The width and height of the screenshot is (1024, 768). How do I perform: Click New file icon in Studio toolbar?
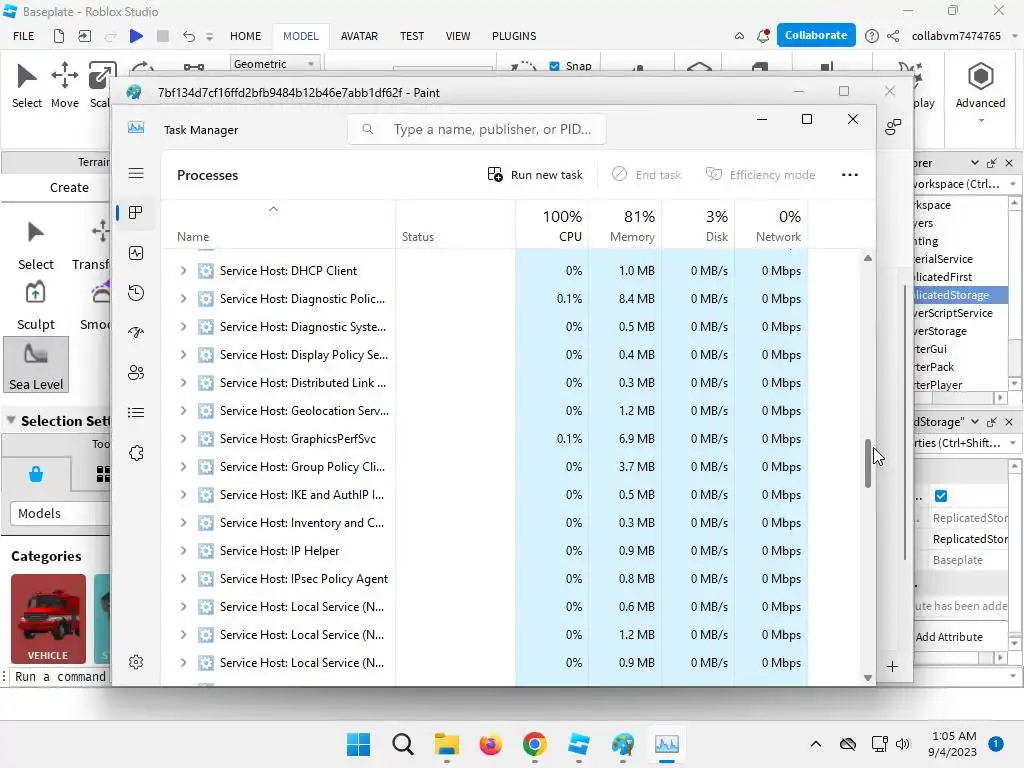pyautogui.click(x=59, y=36)
